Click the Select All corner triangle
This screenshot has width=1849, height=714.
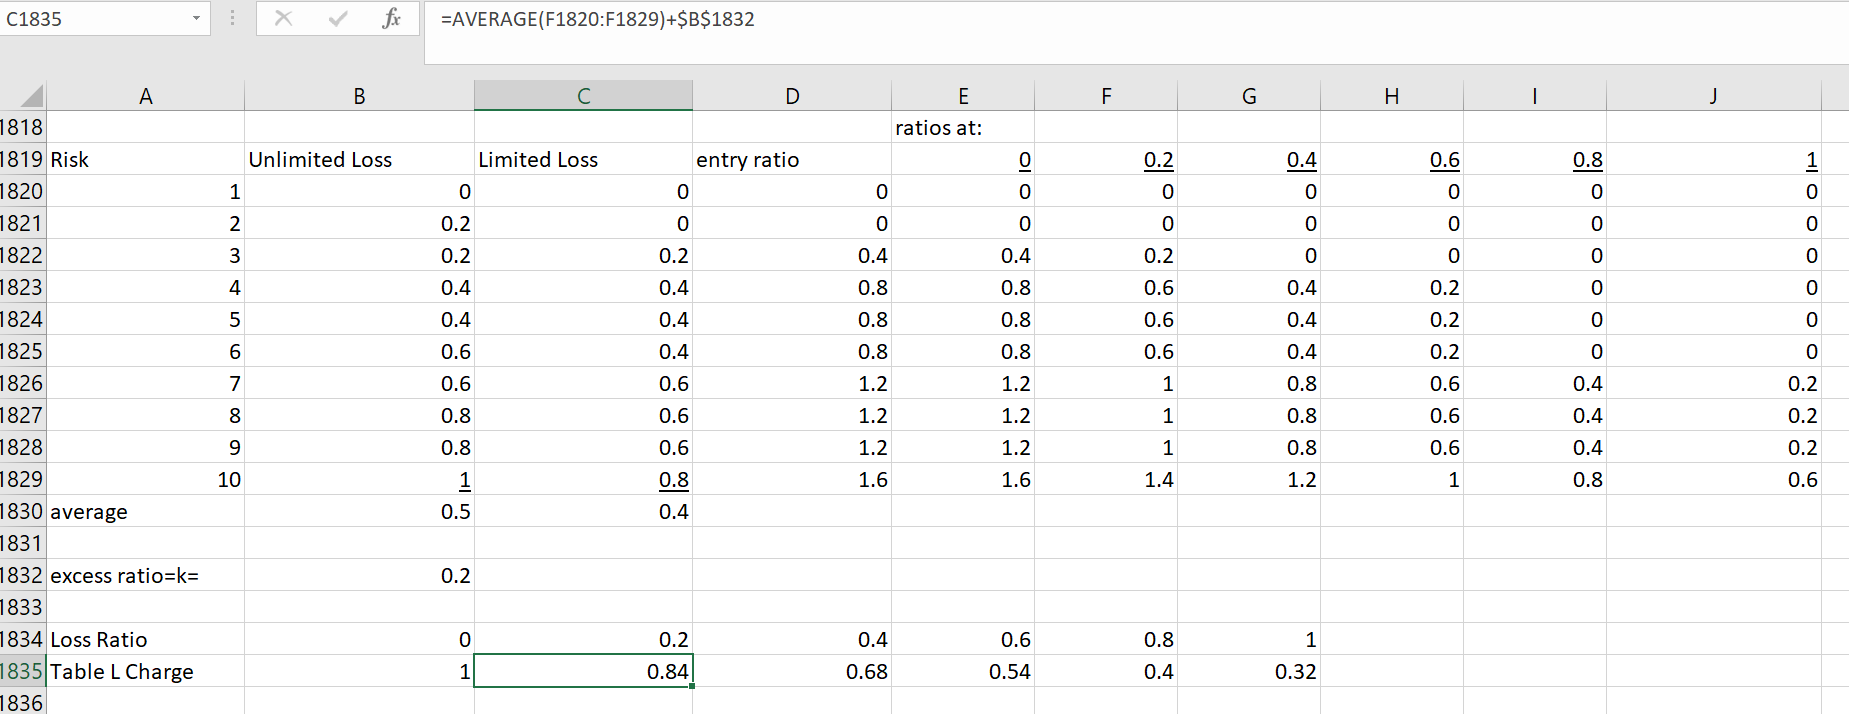(x=31, y=96)
